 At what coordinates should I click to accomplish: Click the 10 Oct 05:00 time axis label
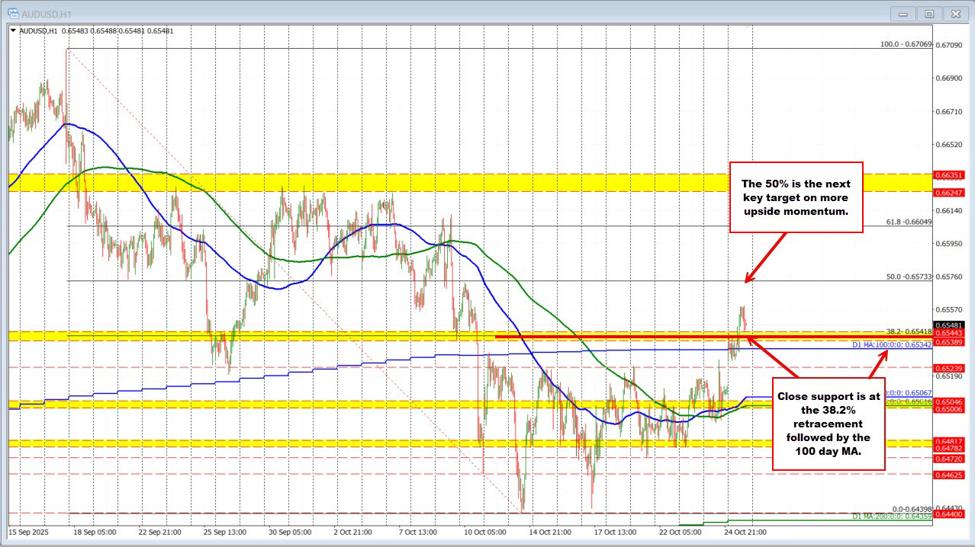(x=485, y=533)
